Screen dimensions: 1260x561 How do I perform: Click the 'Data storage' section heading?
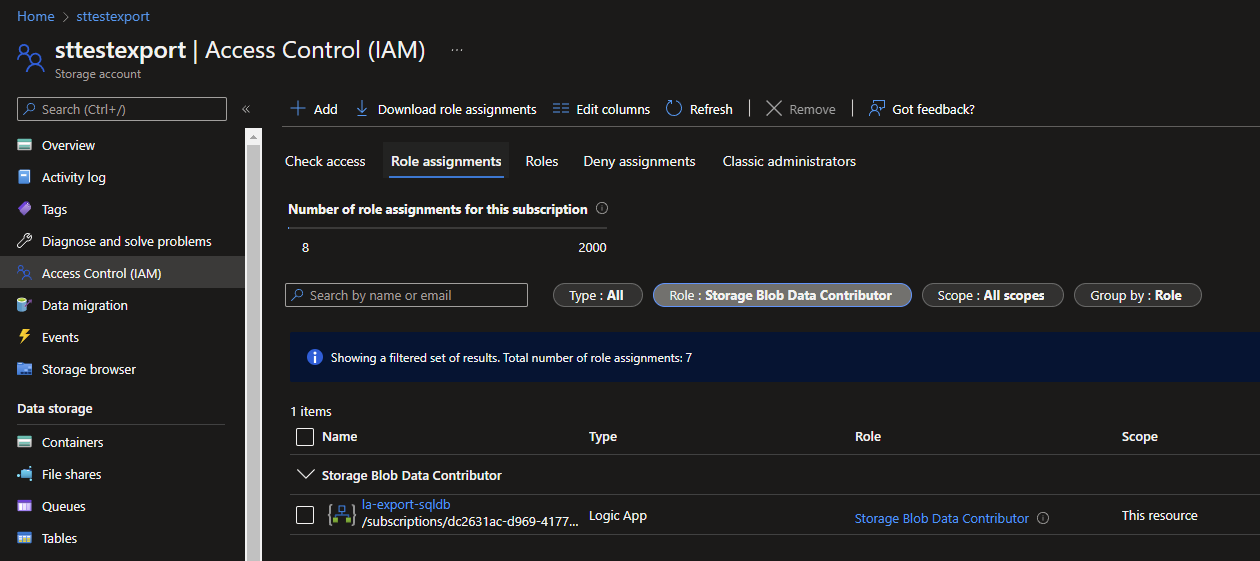coord(55,408)
